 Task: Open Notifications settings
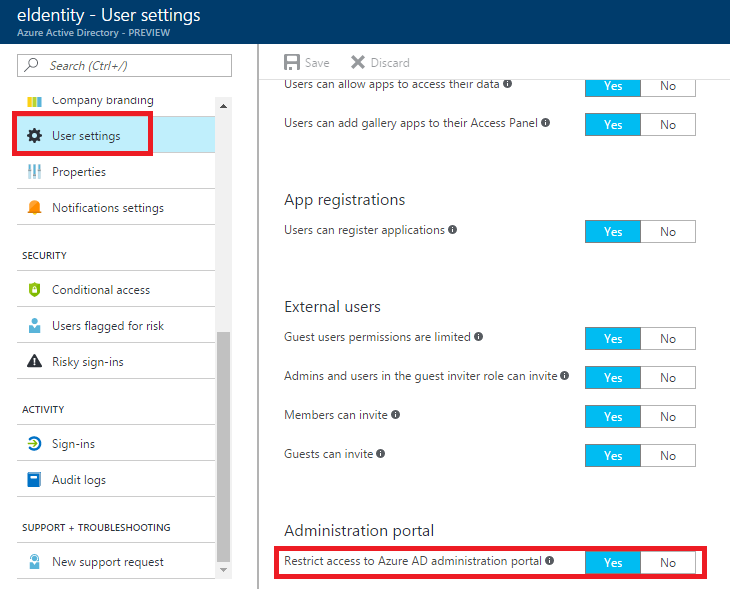(116, 207)
